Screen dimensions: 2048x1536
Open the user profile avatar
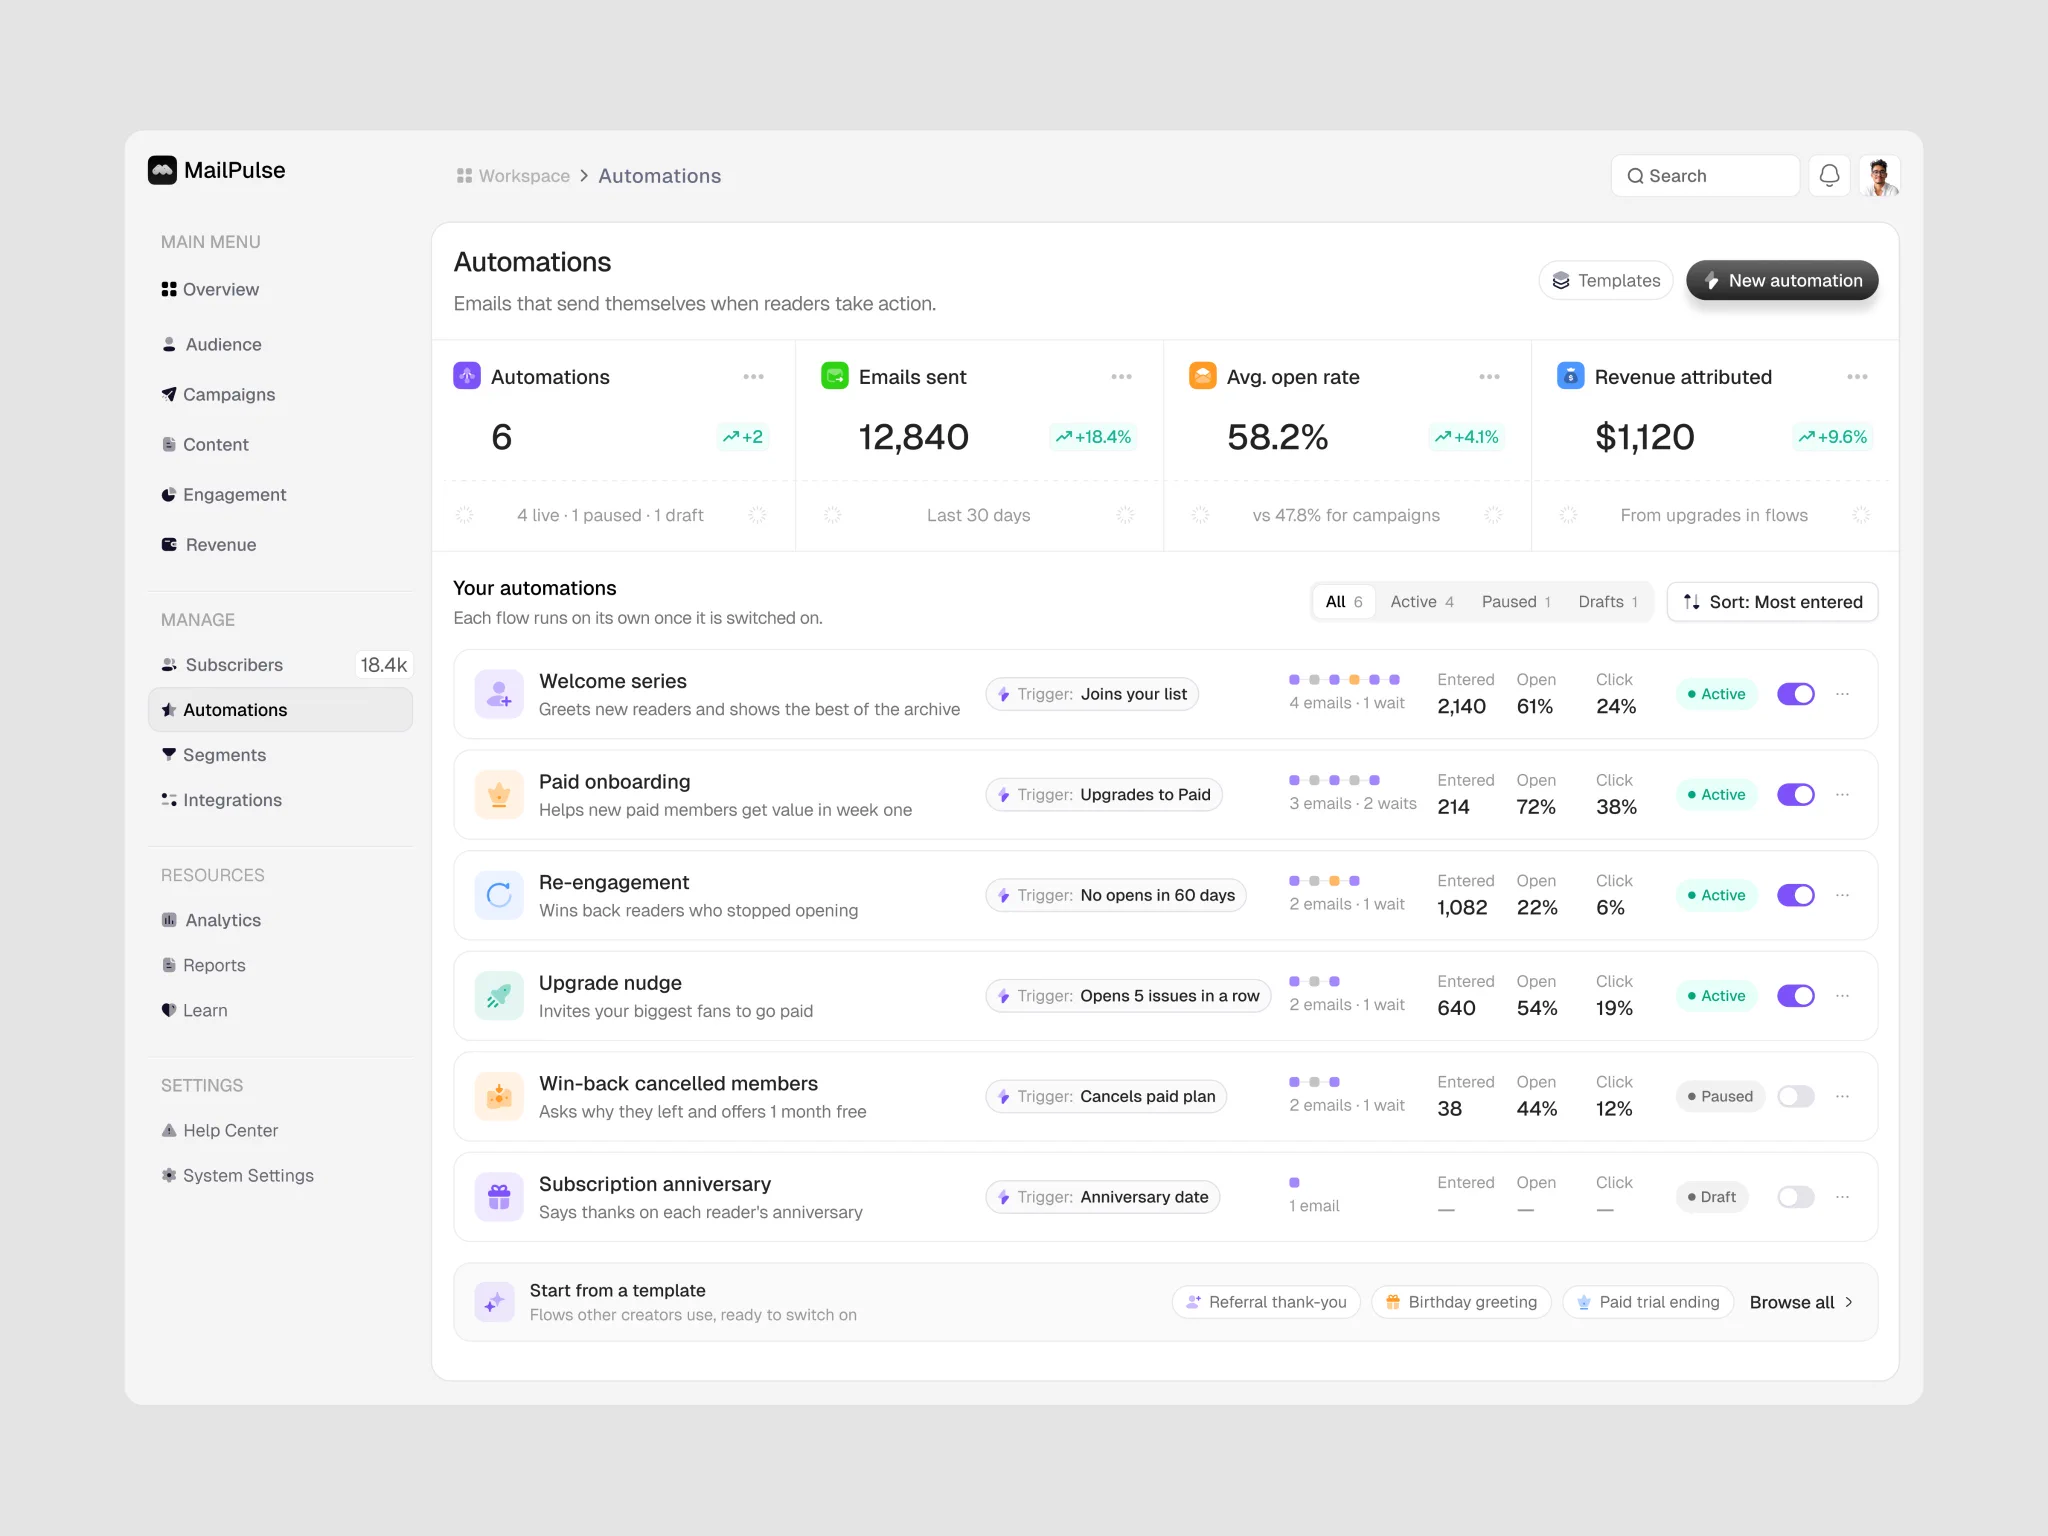tap(1880, 176)
